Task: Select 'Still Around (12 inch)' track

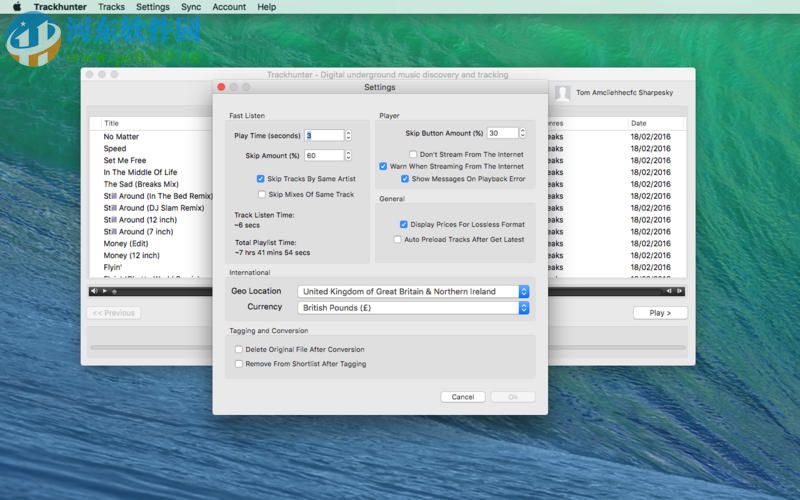Action: pyautogui.click(x=140, y=220)
